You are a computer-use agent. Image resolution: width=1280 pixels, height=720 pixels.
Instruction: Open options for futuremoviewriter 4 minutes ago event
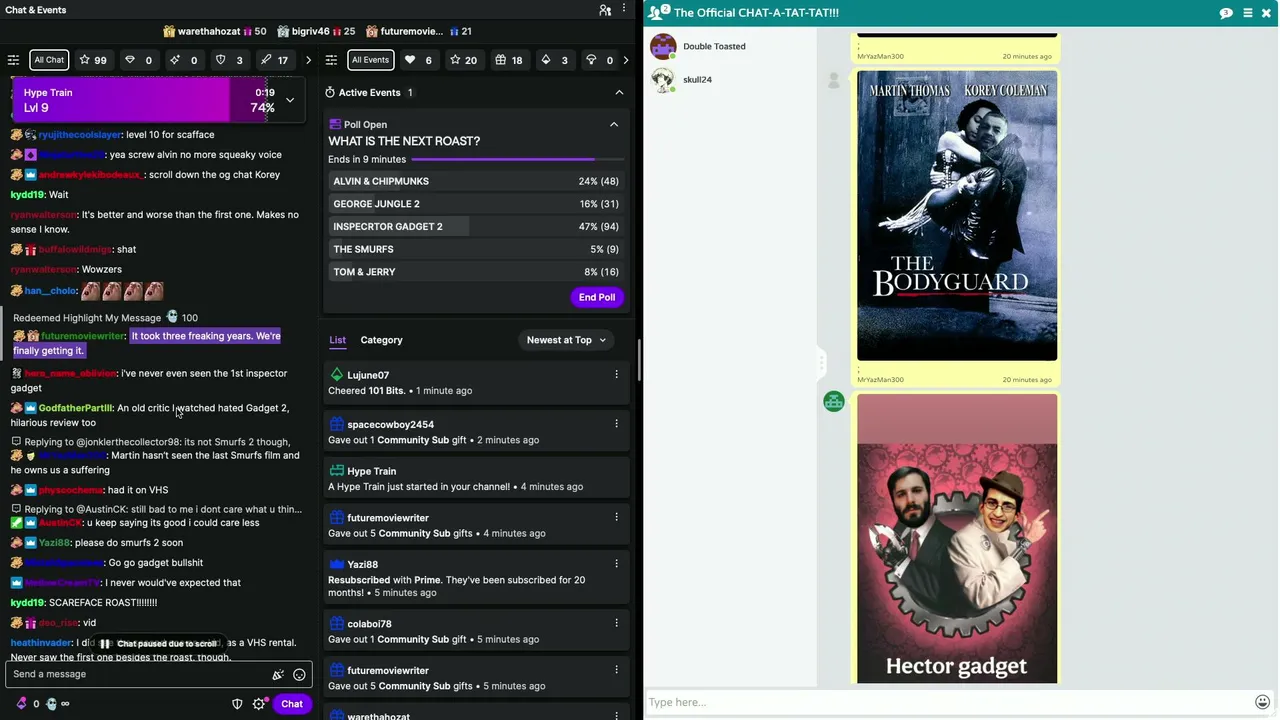click(616, 517)
